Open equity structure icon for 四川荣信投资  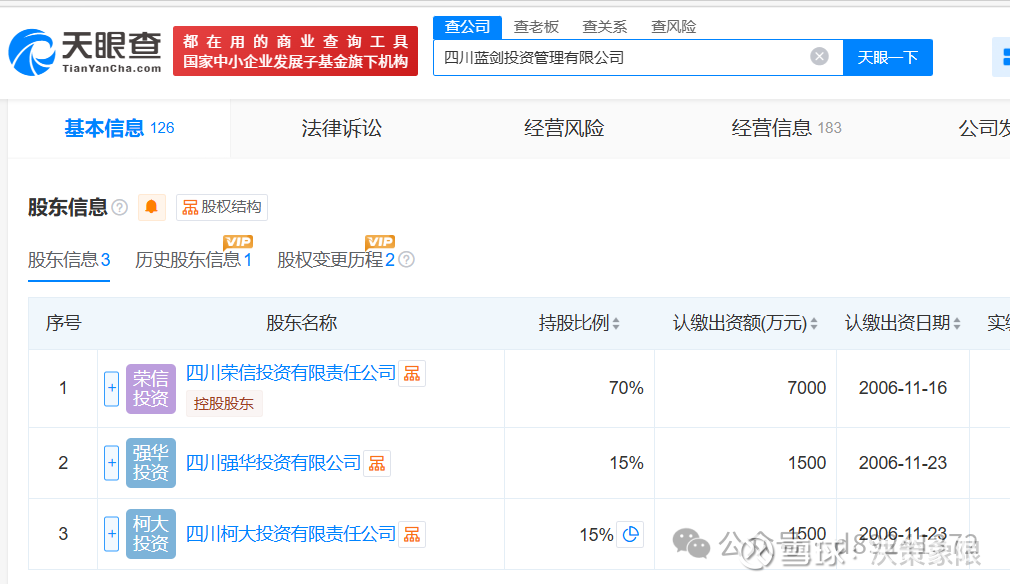pos(412,374)
